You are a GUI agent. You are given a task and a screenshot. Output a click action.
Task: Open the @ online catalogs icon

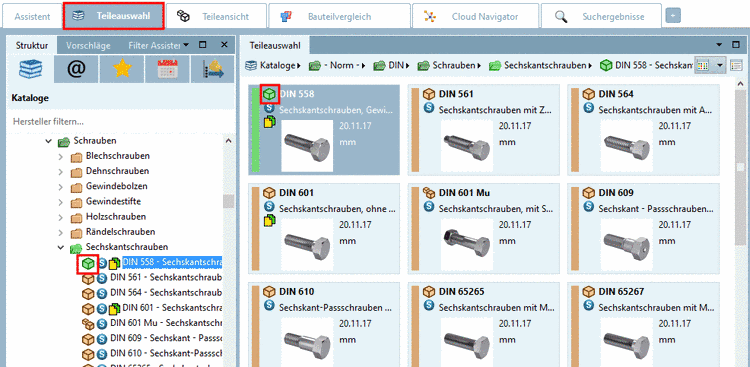76,70
